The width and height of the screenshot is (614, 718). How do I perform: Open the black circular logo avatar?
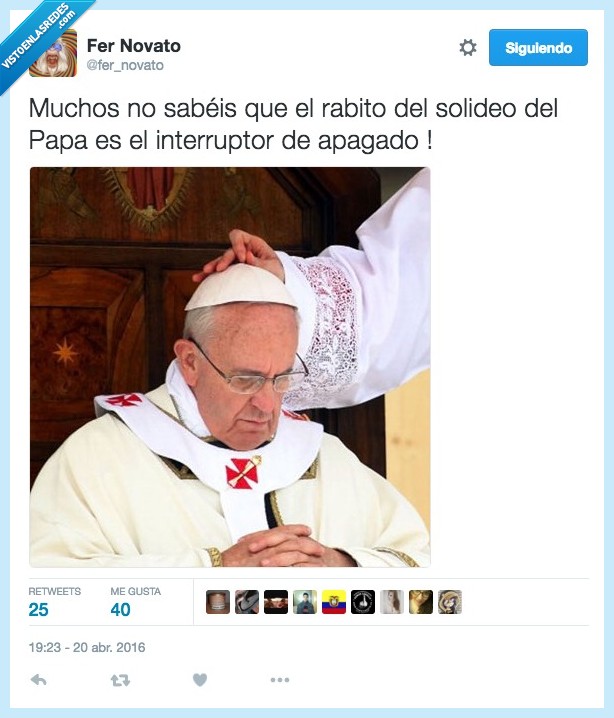[363, 602]
